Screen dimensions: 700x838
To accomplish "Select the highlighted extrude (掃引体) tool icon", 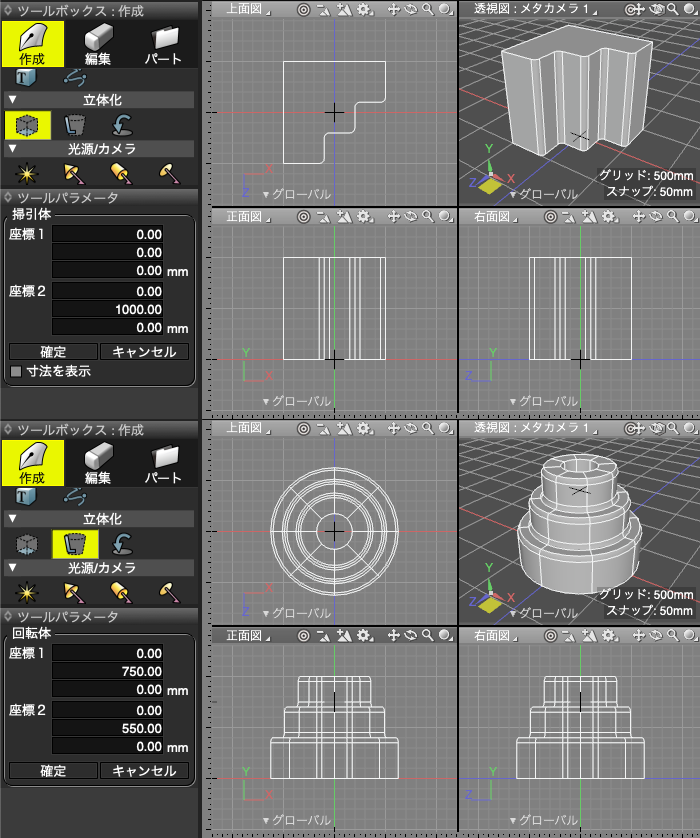I will coord(26,125).
